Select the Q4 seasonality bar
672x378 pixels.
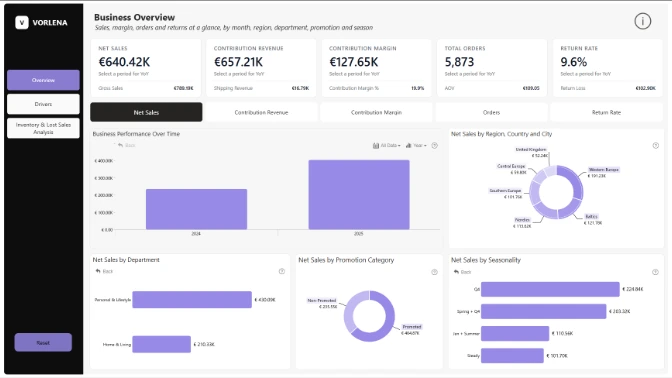tap(550, 289)
